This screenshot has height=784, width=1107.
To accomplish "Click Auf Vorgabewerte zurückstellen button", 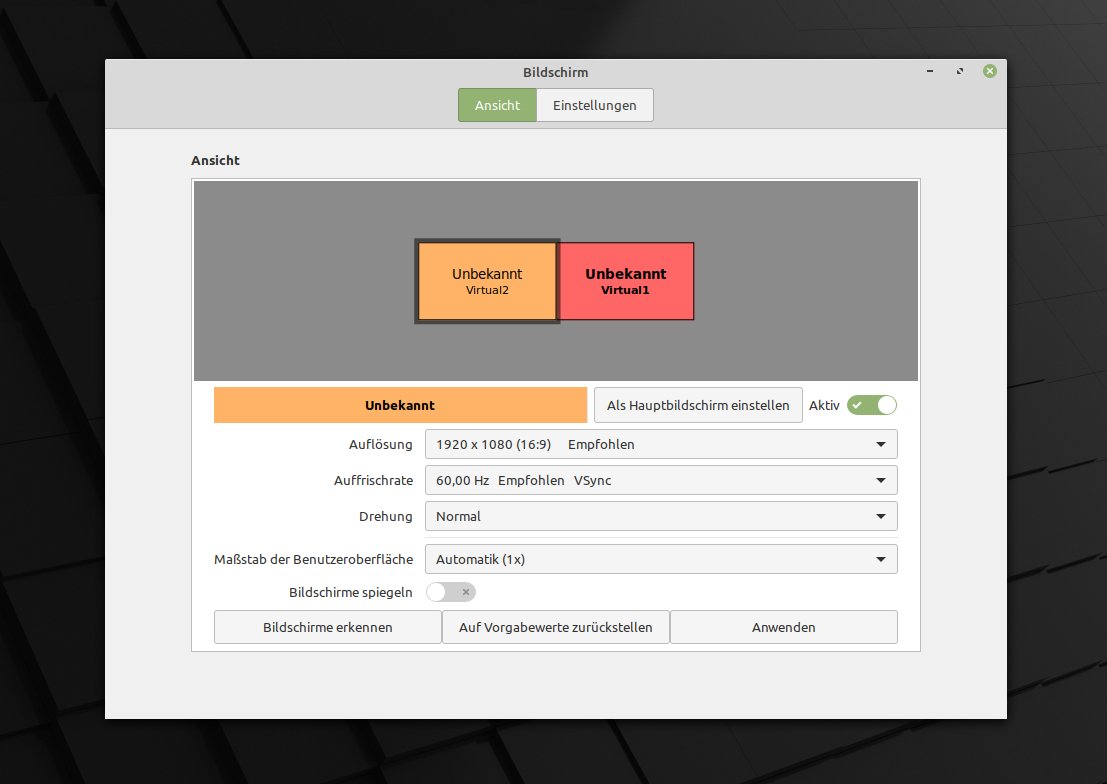I will [x=556, y=627].
